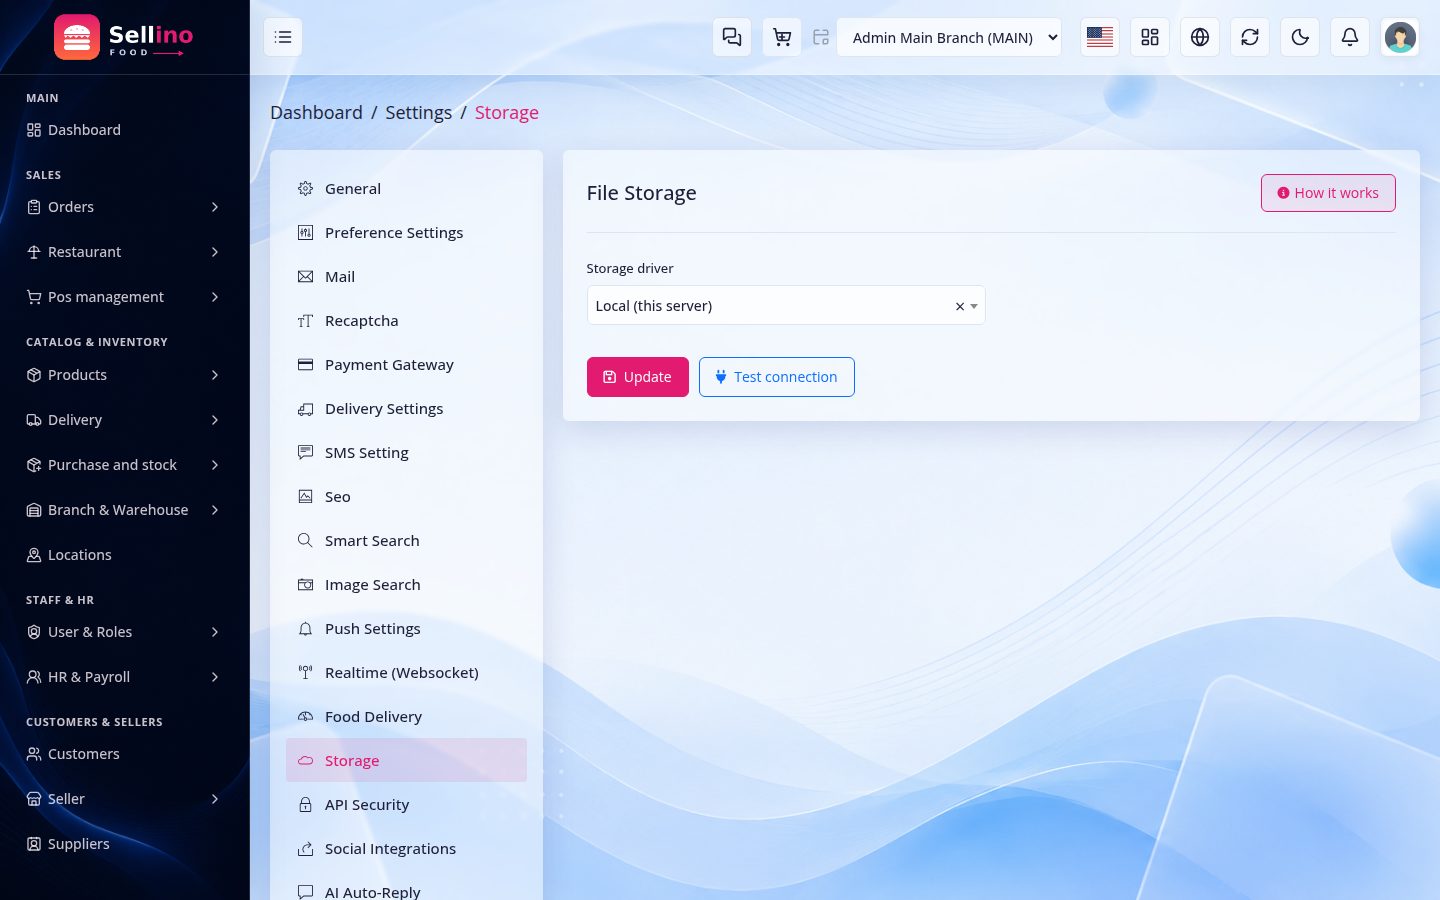This screenshot has width=1440, height=900.
Task: Expand Pos management submenu
Action: [124, 297]
